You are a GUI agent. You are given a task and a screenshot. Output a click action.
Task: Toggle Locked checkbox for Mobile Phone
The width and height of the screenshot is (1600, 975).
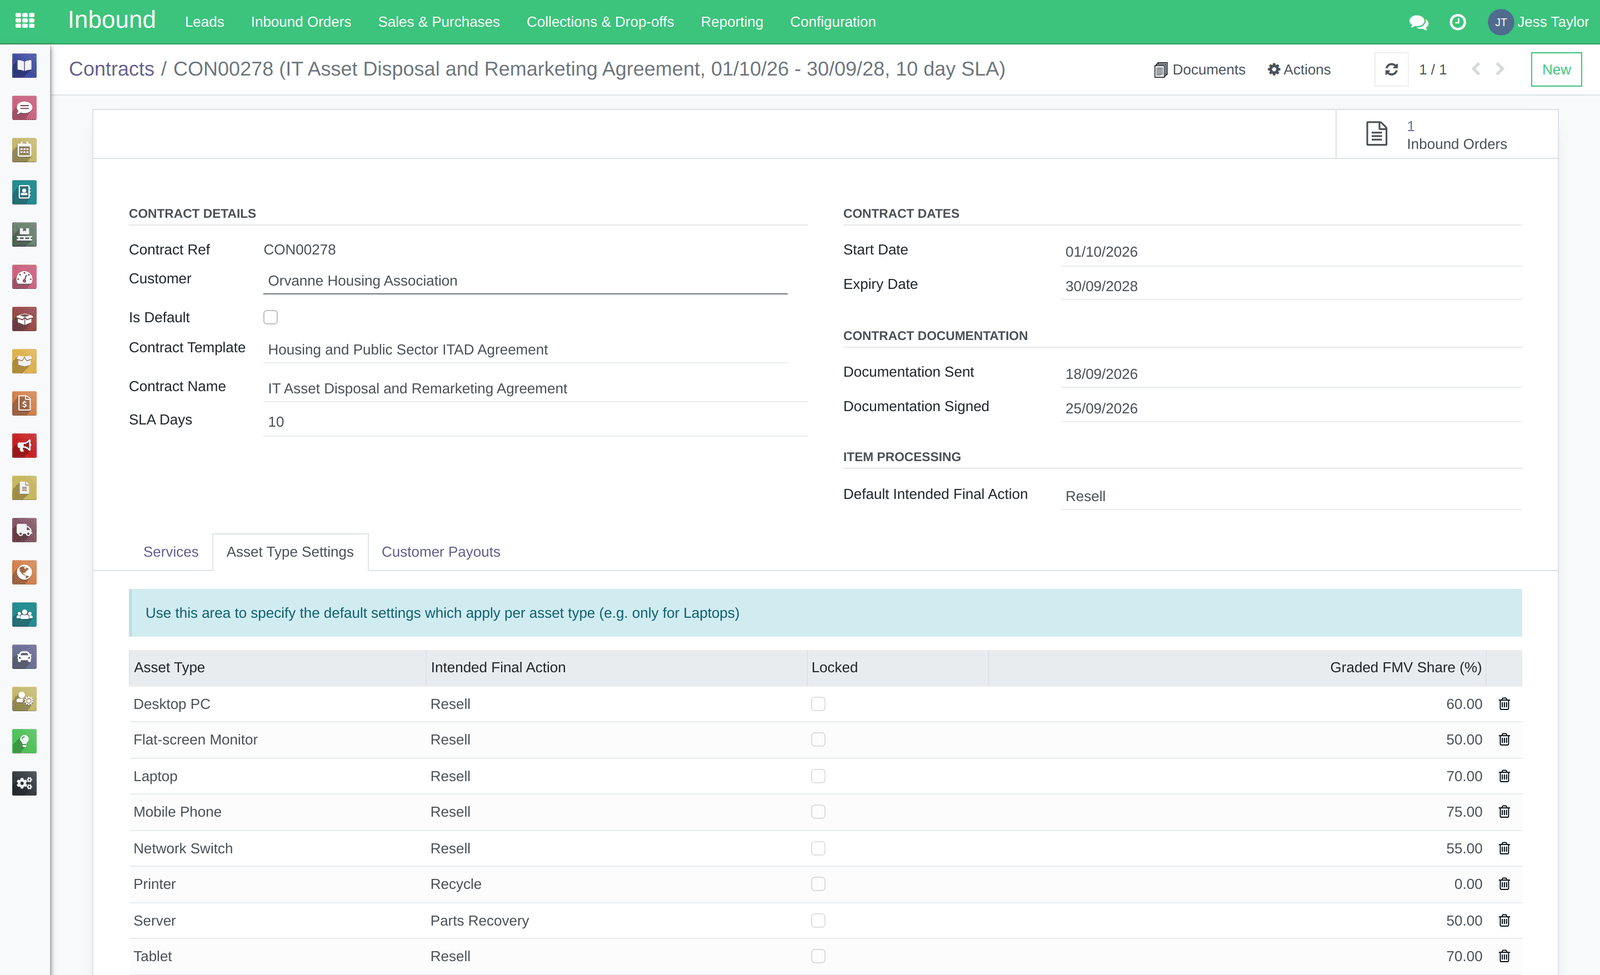(818, 812)
